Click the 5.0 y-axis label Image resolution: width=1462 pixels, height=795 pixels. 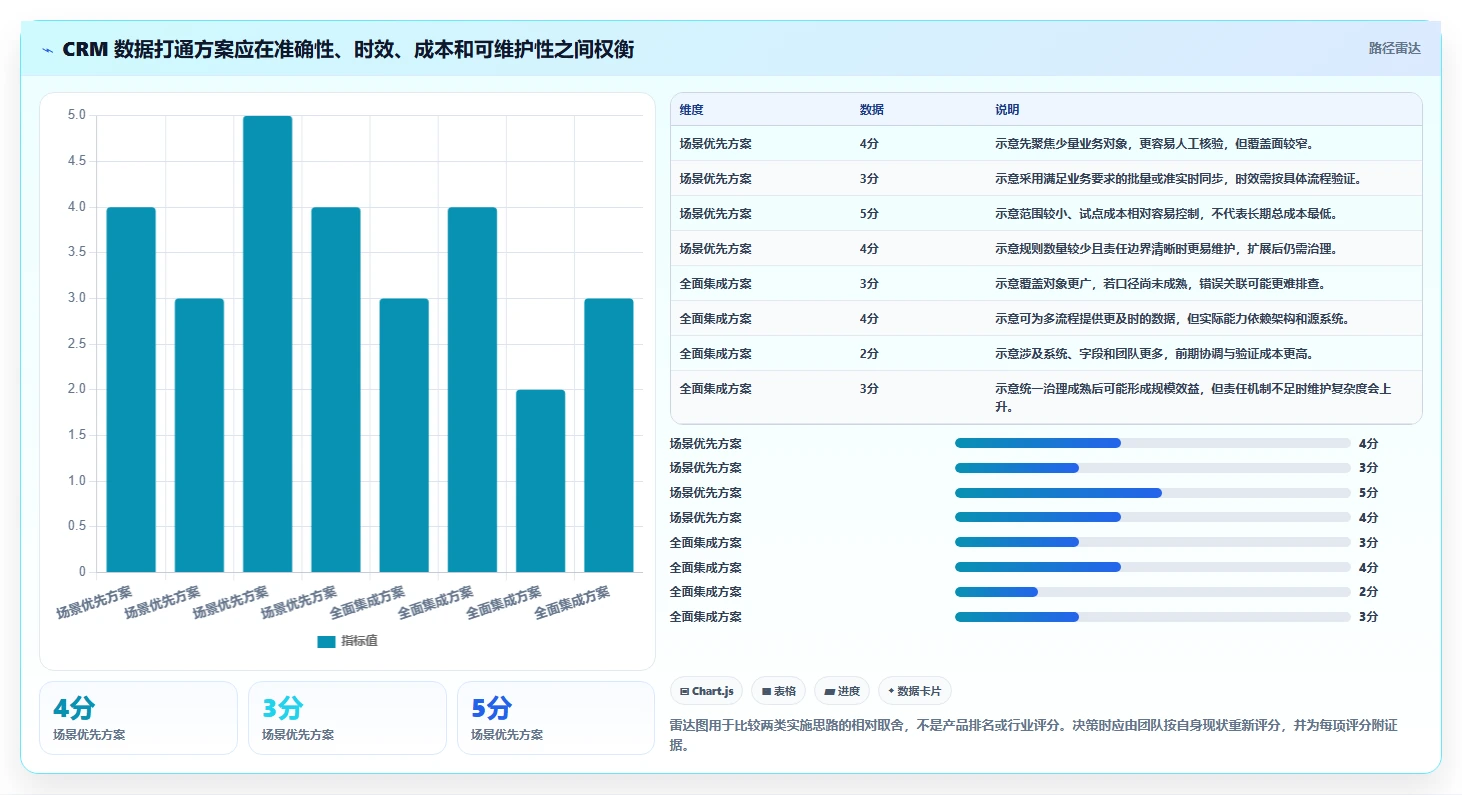click(x=76, y=115)
